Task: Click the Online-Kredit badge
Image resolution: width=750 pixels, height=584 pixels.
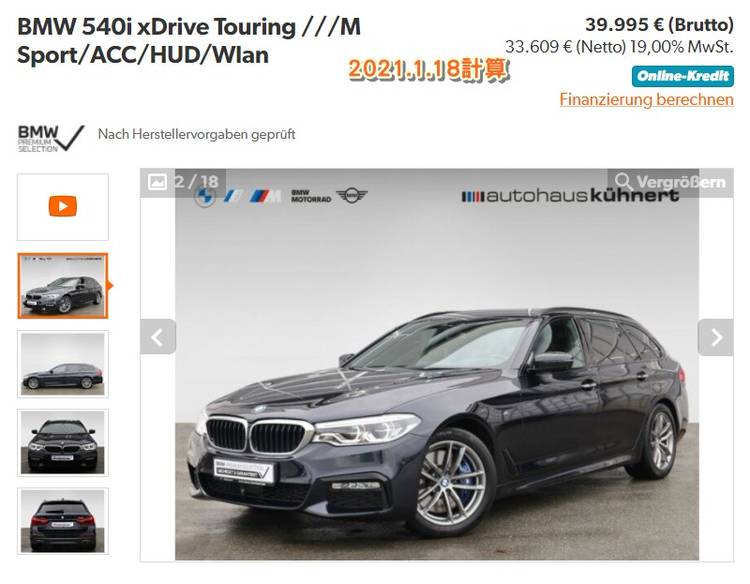Action: coord(683,76)
